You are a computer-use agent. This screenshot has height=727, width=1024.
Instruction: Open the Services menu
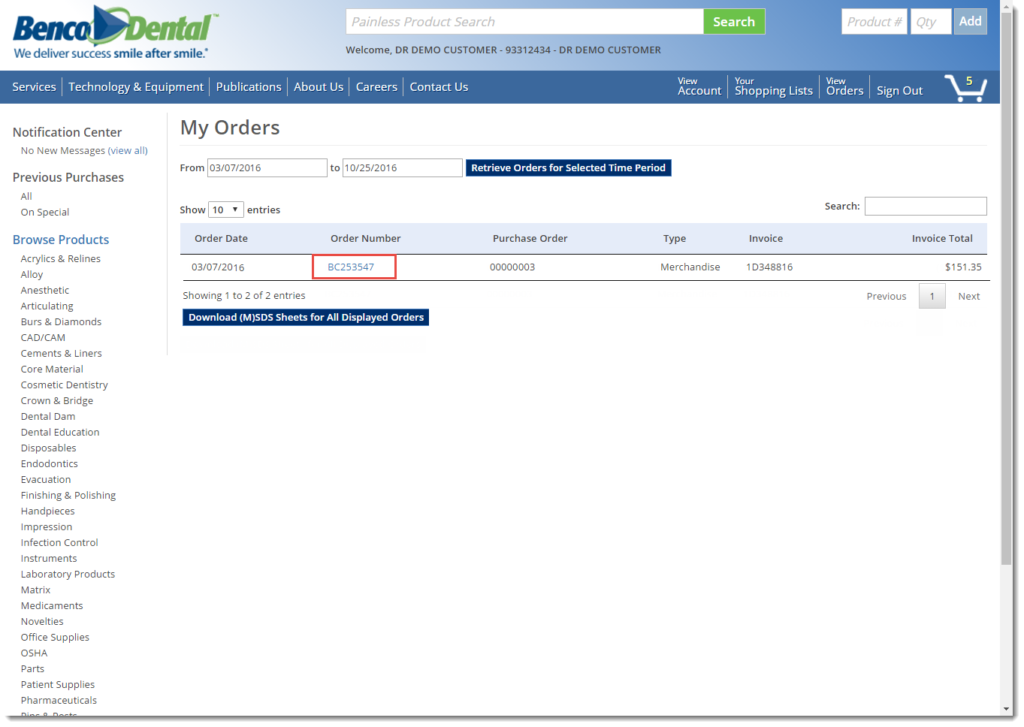(x=33, y=87)
